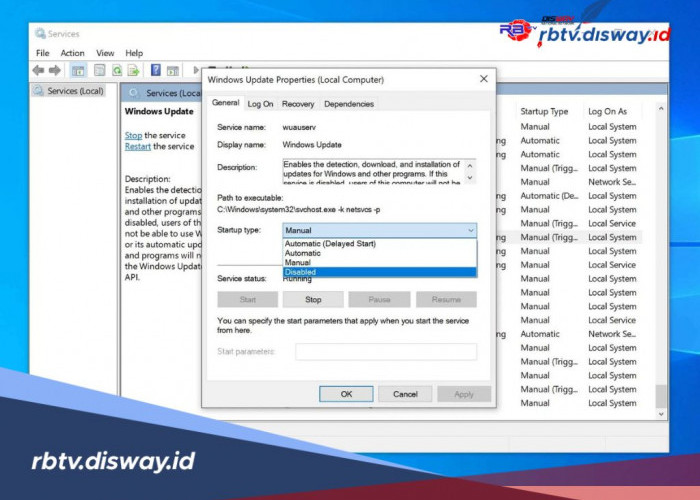Go to the Dependencies tab

pyautogui.click(x=349, y=104)
